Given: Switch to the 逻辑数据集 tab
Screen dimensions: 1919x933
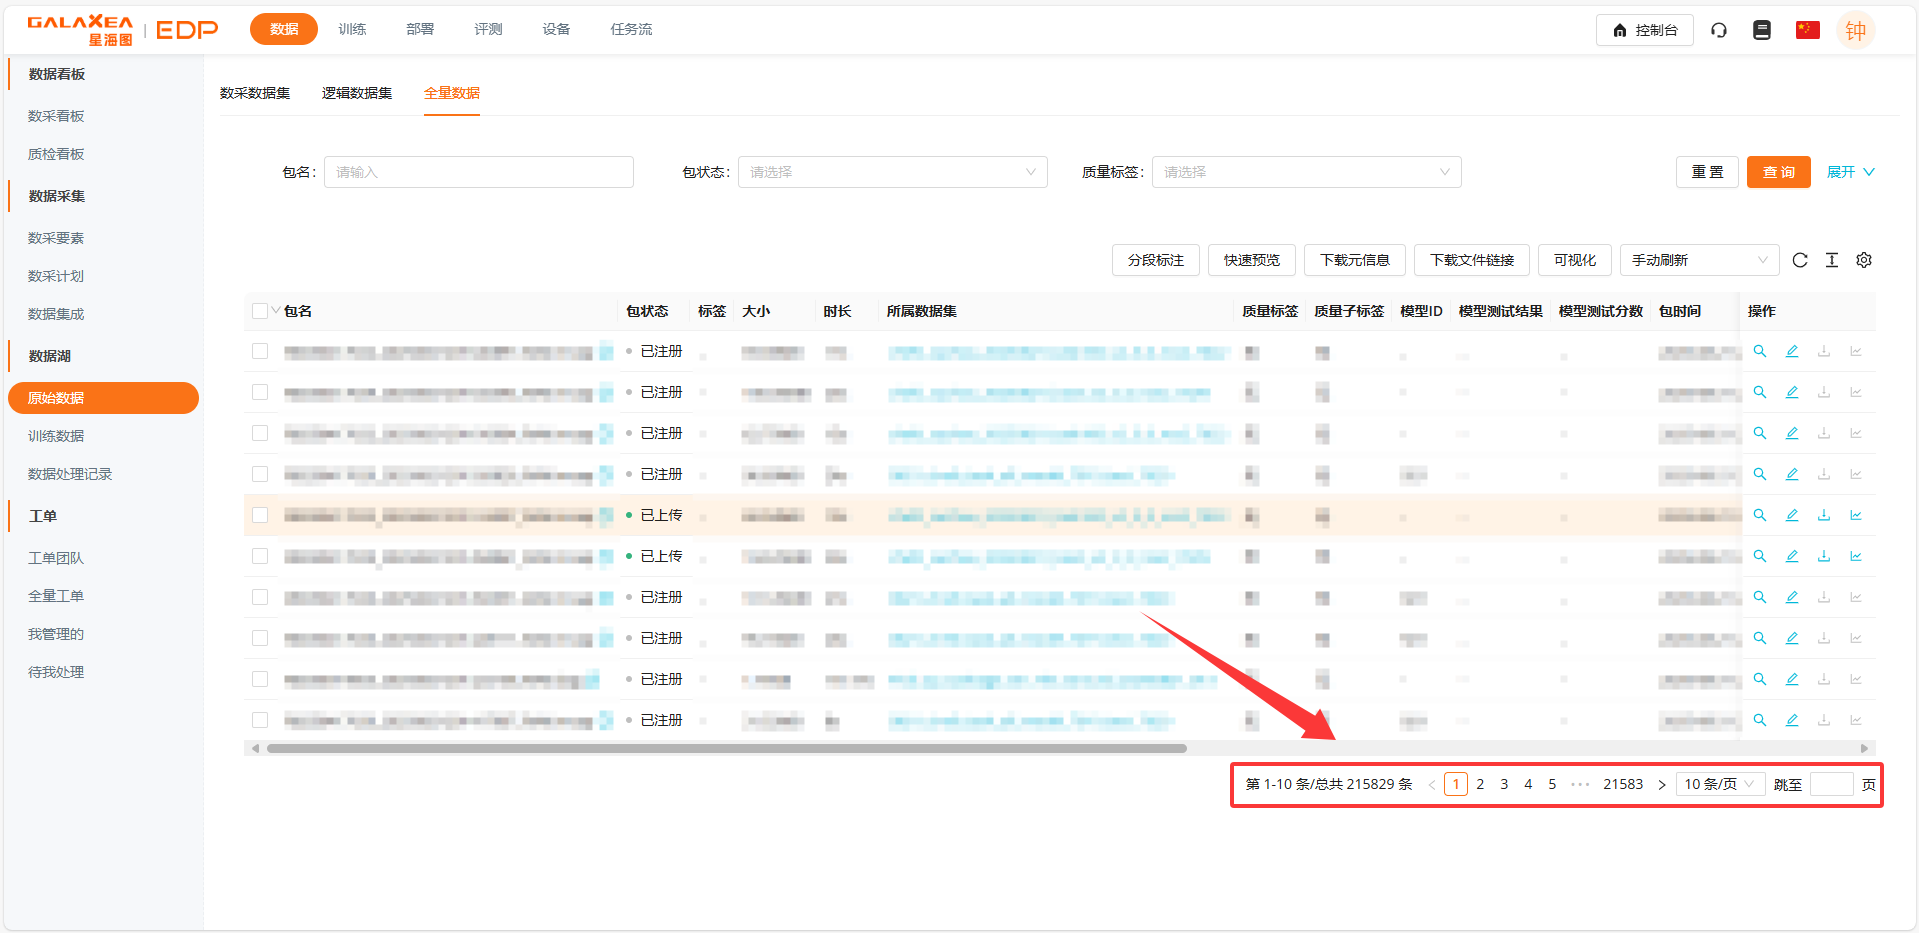Looking at the screenshot, I should (x=356, y=93).
